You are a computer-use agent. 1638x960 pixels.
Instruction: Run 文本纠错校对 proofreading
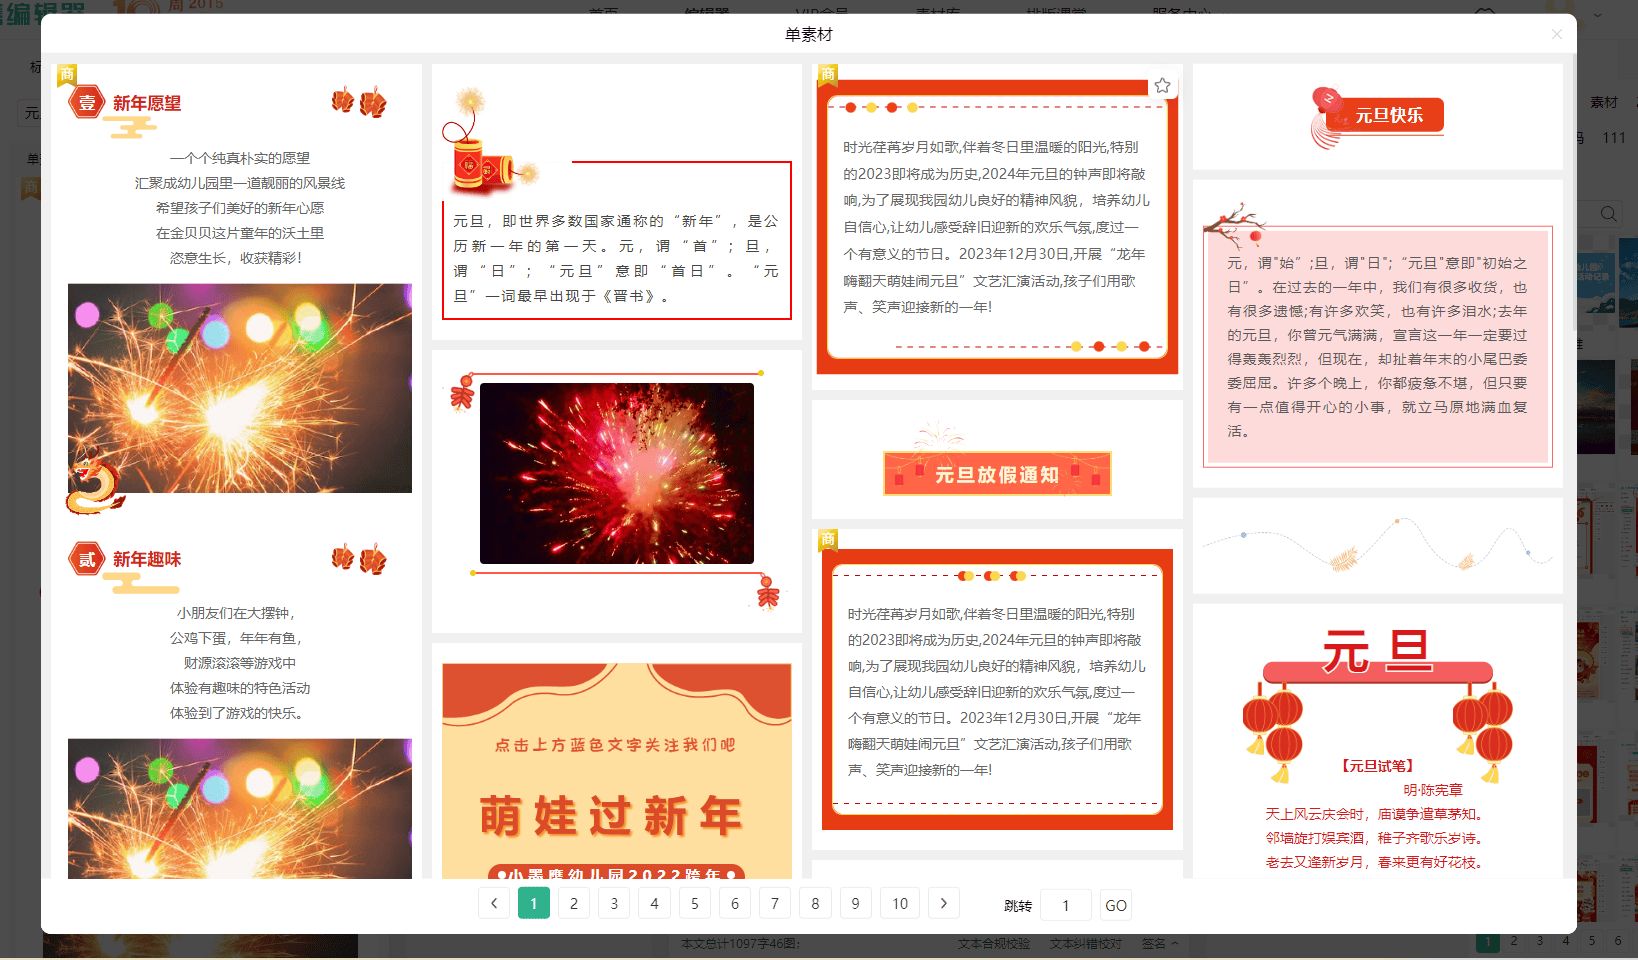coord(1084,943)
